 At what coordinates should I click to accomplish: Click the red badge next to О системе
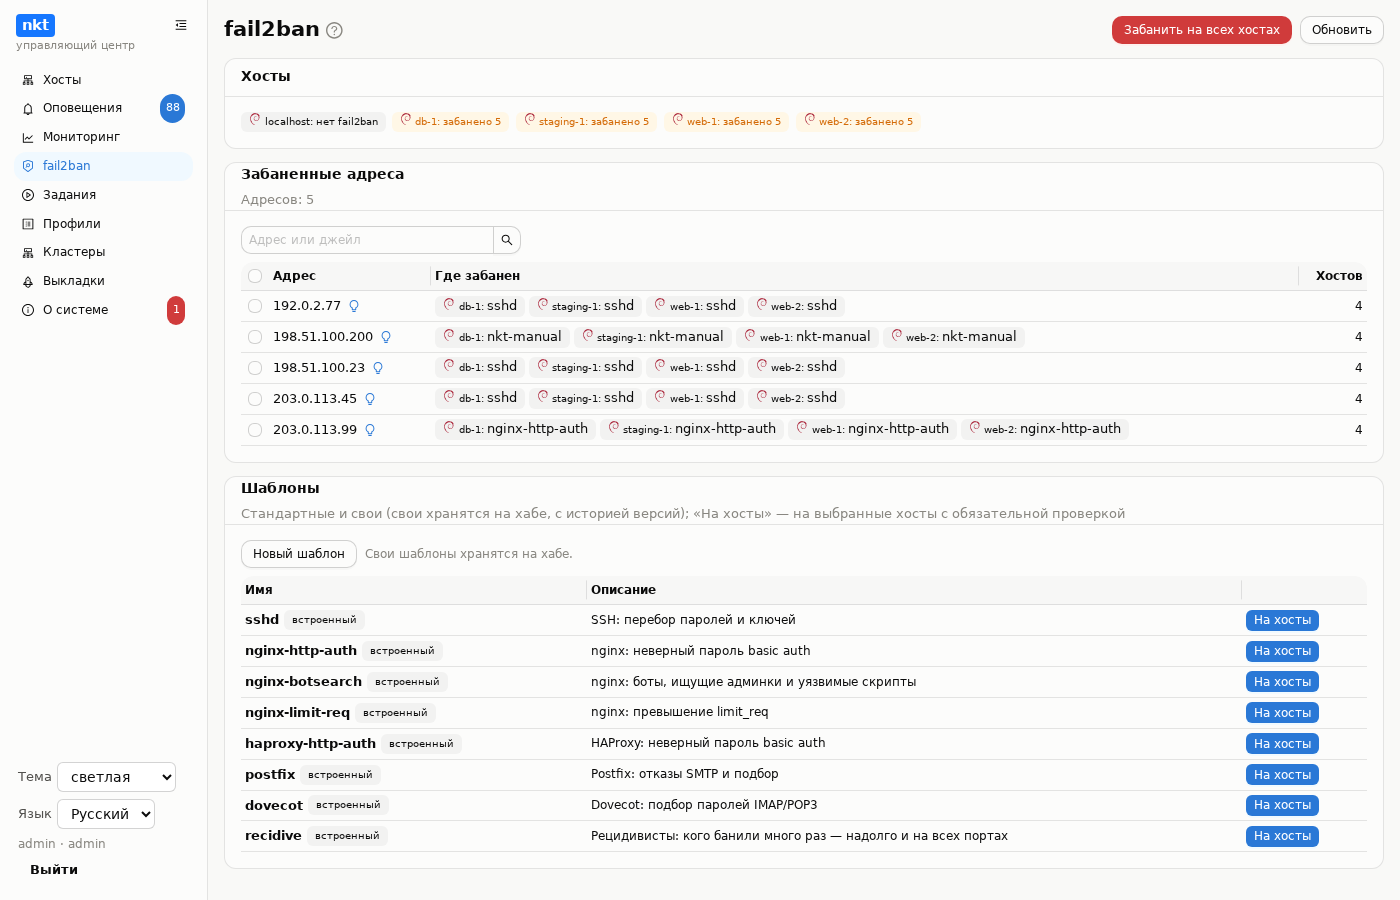[176, 310]
